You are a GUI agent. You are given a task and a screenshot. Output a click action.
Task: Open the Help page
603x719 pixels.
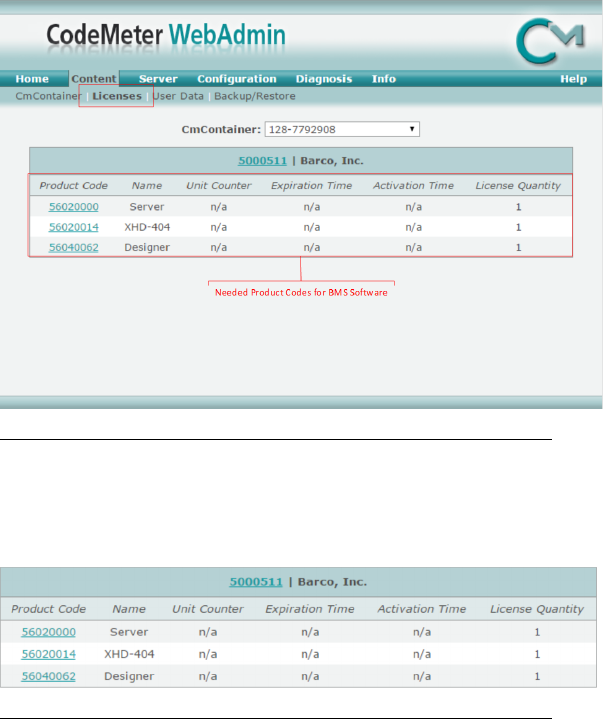[573, 79]
